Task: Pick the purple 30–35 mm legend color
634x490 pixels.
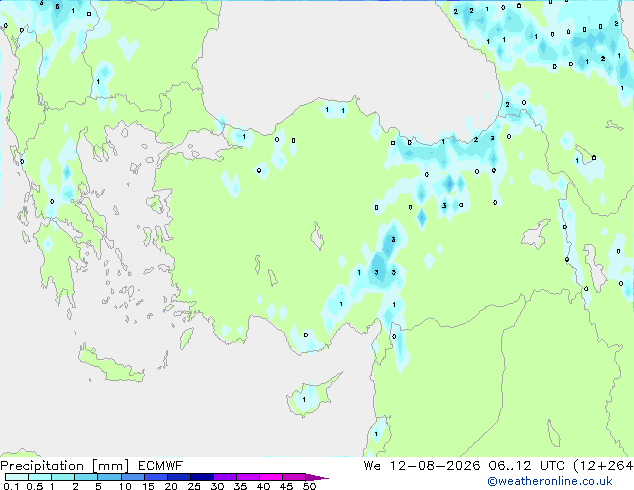Action: pos(225,477)
